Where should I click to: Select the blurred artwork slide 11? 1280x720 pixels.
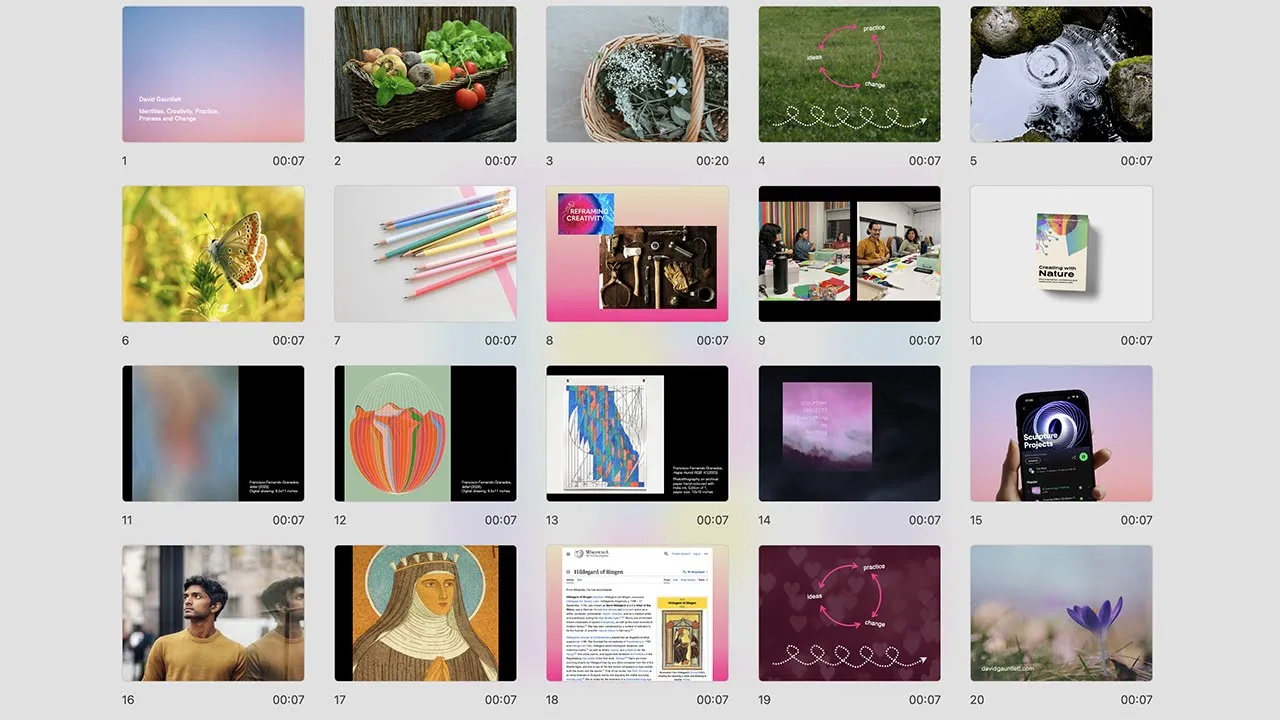click(x=213, y=433)
